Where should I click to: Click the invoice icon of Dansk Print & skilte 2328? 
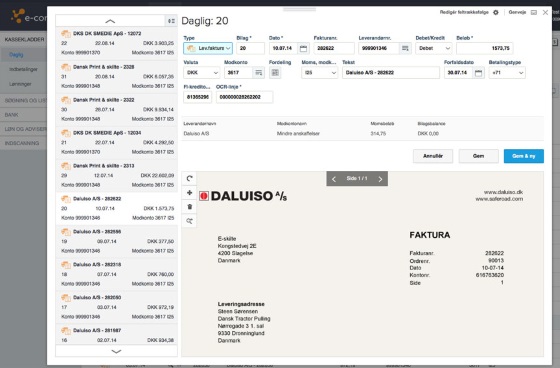coord(65,67)
